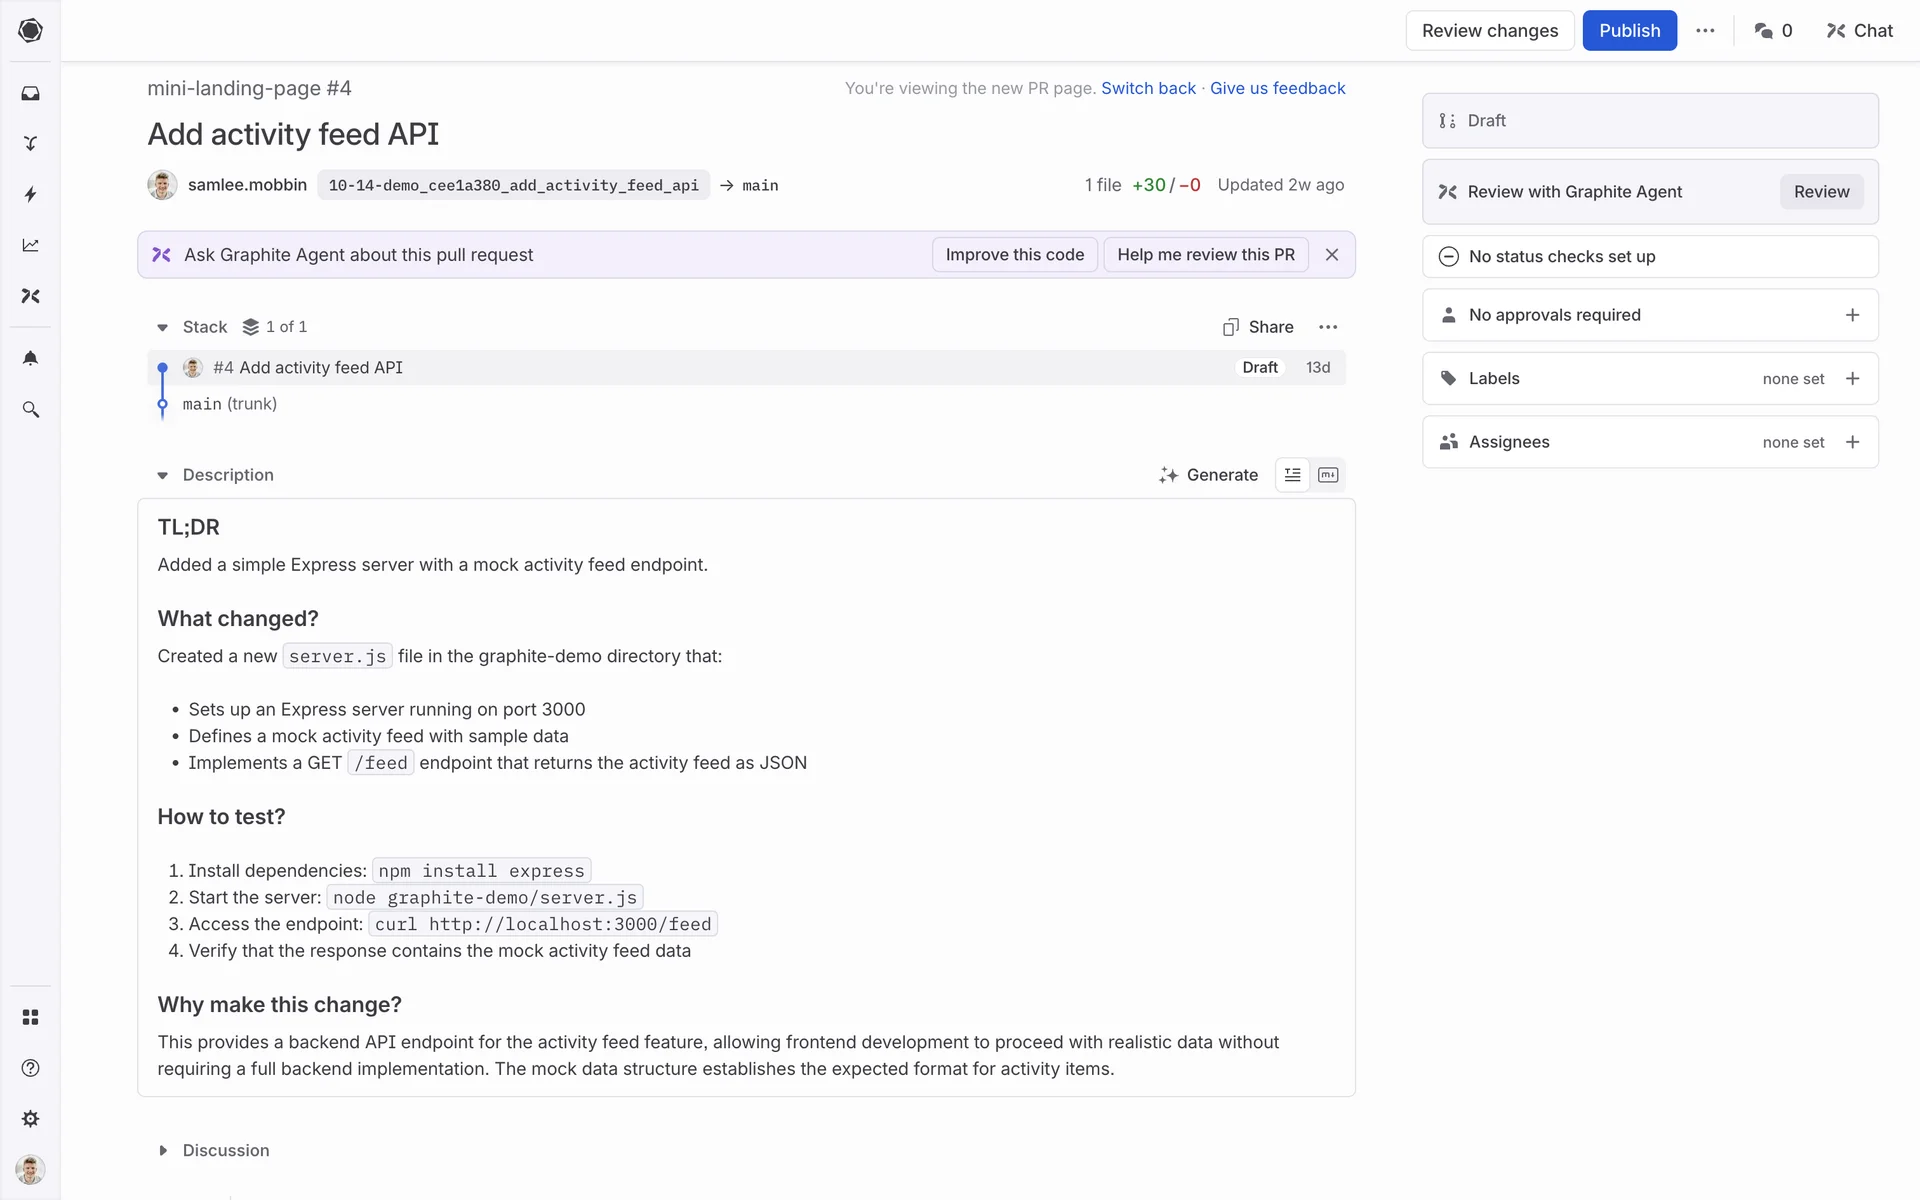The width and height of the screenshot is (1920, 1200).
Task: Open the more options menu beside Publish
Action: (1705, 31)
